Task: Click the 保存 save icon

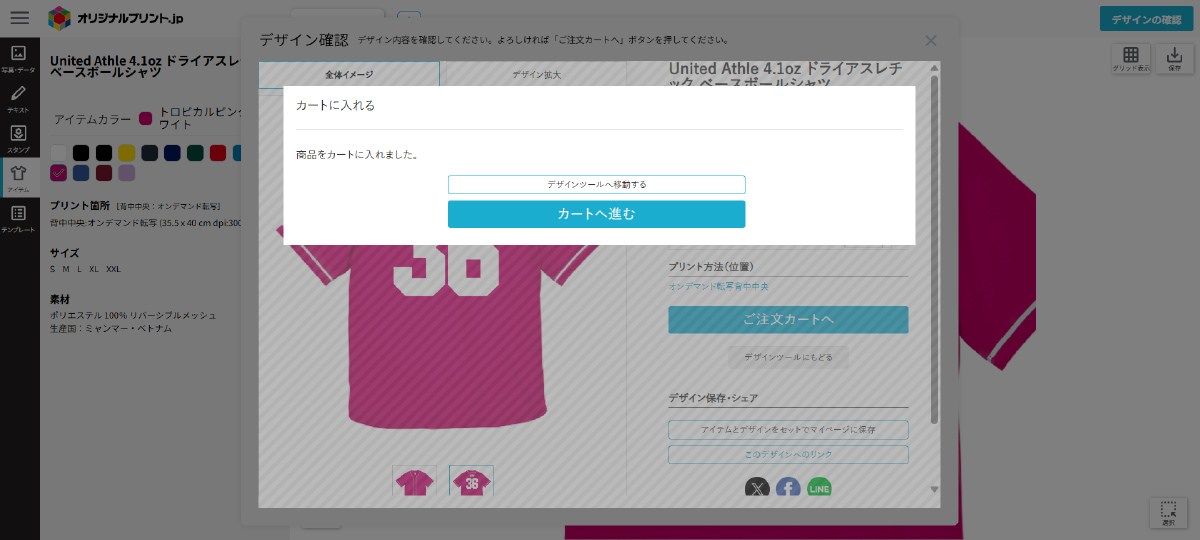Action: coord(1174,59)
